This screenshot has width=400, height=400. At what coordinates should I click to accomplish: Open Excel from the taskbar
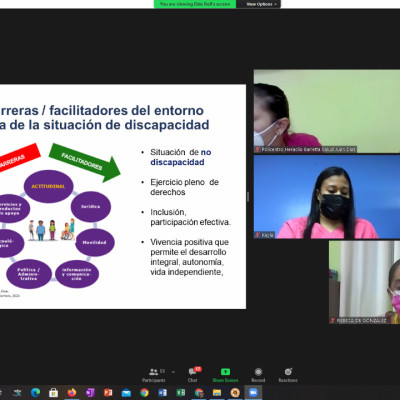coord(181,393)
